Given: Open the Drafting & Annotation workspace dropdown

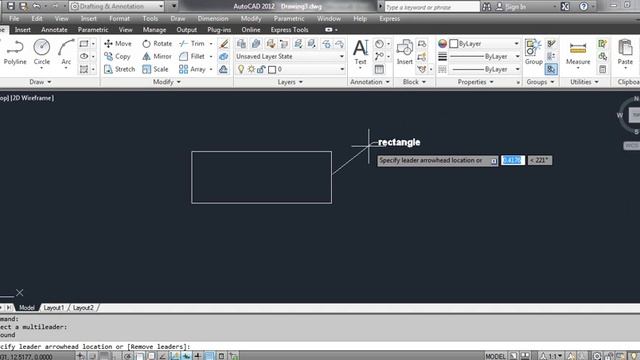Looking at the screenshot, I should coord(117,6).
